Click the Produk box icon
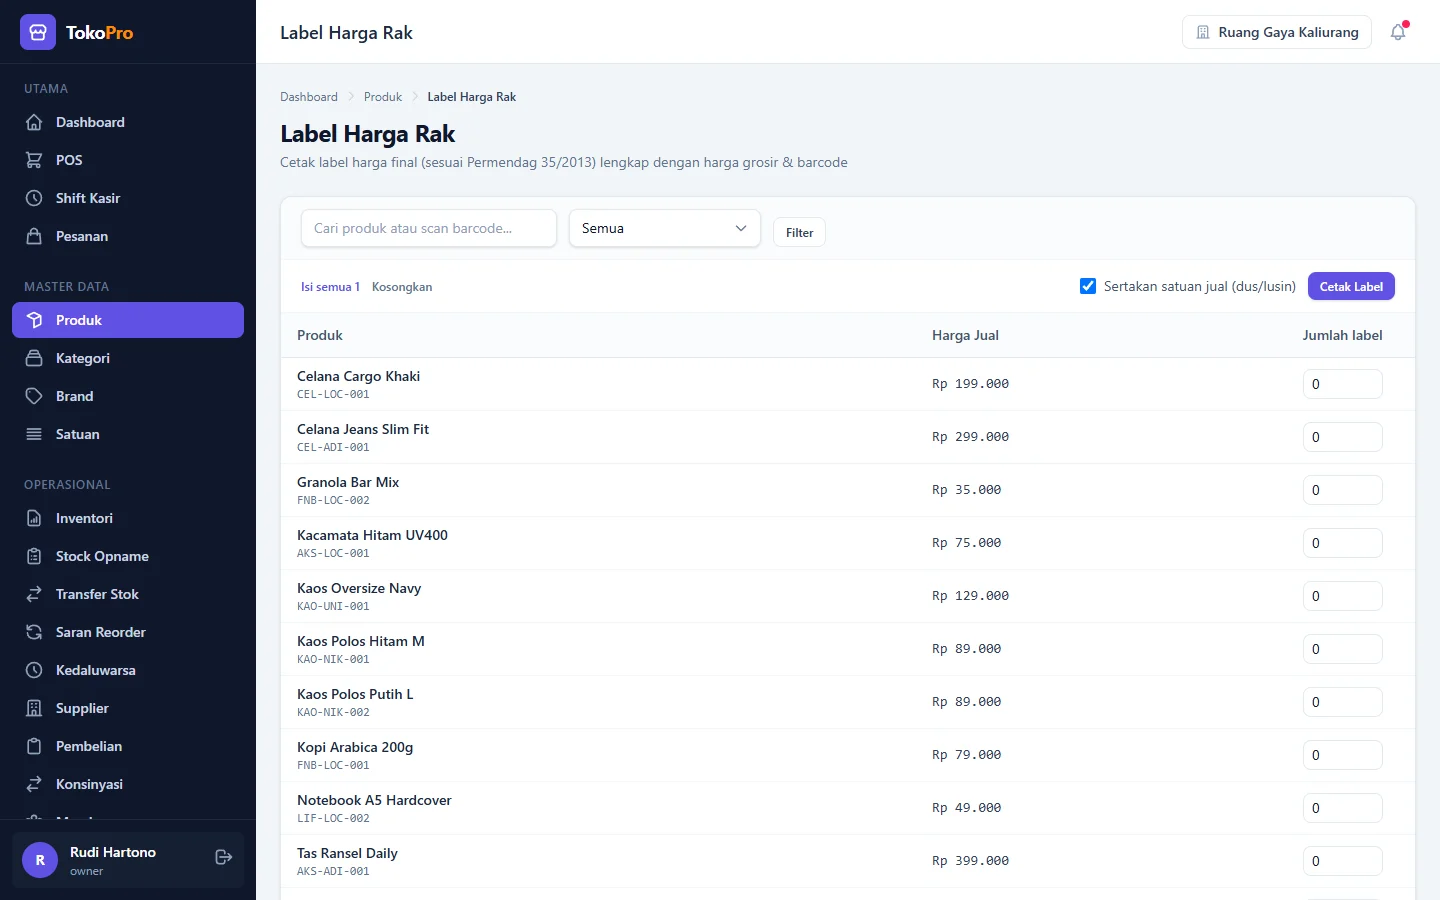 pyautogui.click(x=34, y=320)
